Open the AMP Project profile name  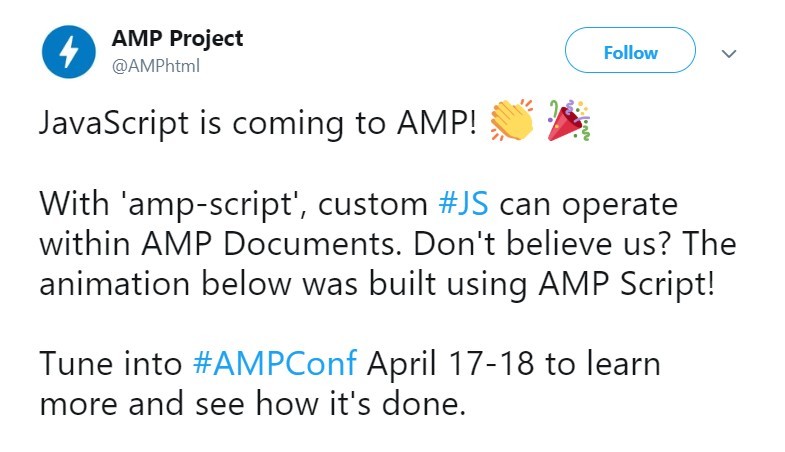[177, 39]
